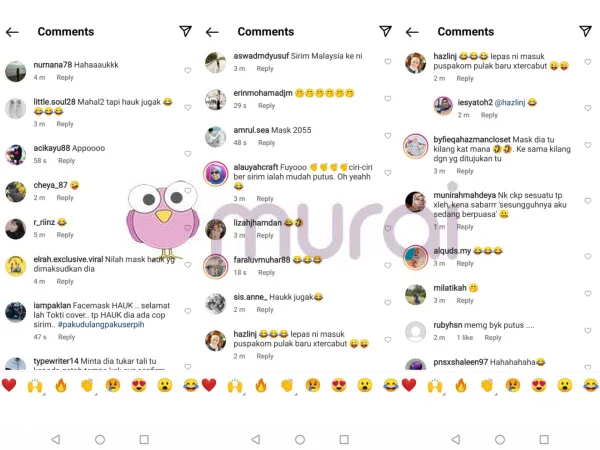Open the alquds.my profile avatar
This screenshot has height=450, width=600.
[416, 258]
